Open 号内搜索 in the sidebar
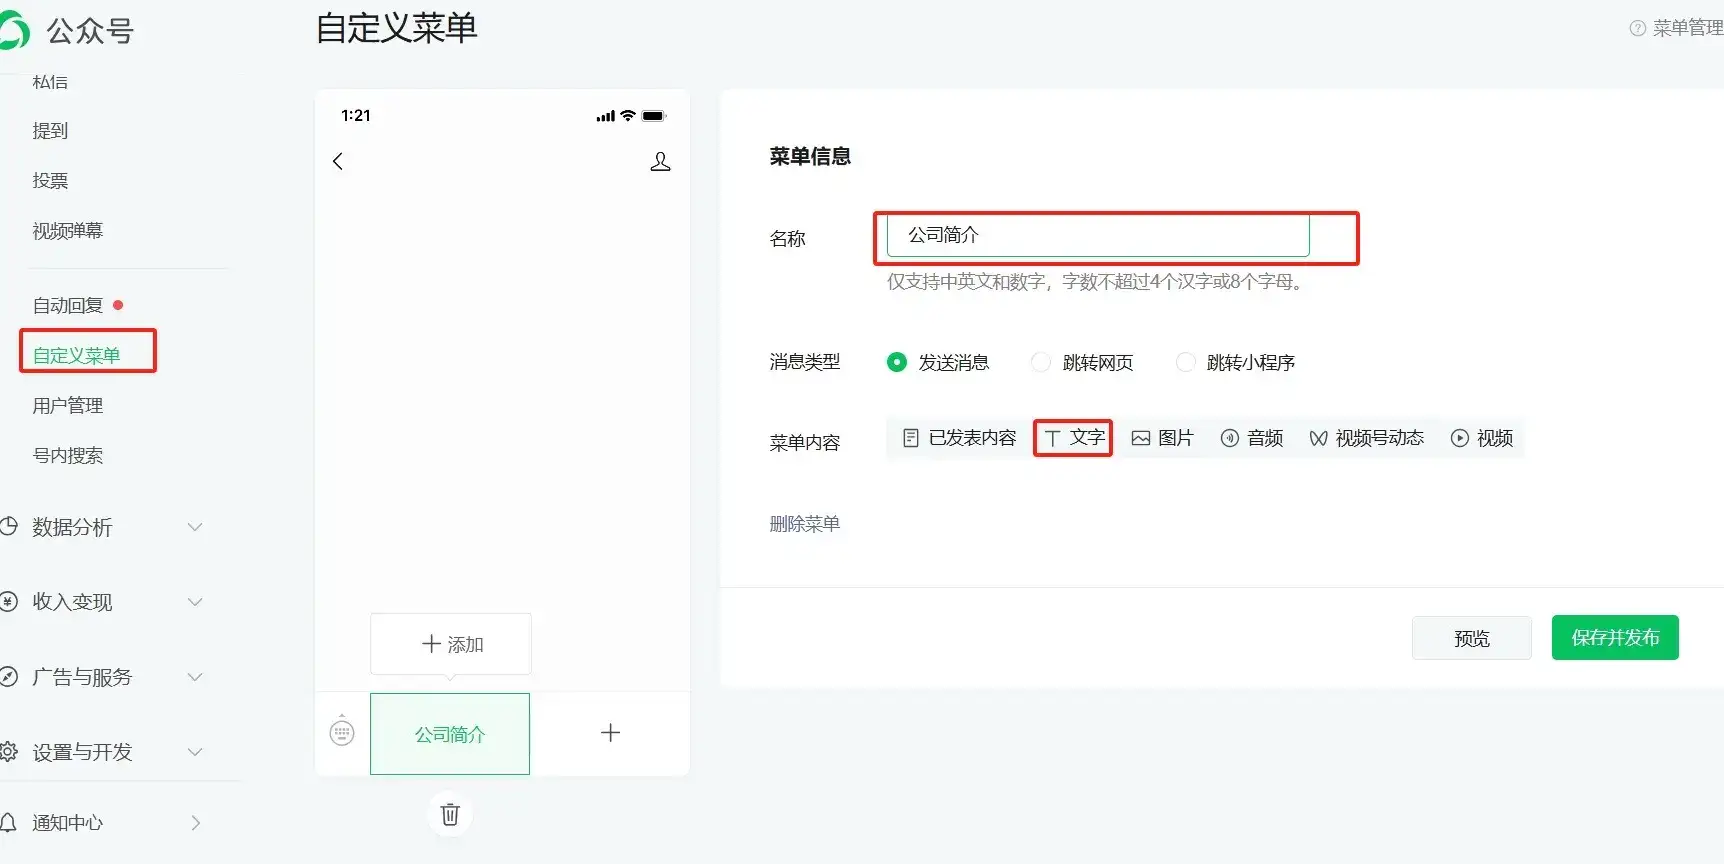This screenshot has width=1724, height=864. click(67, 456)
